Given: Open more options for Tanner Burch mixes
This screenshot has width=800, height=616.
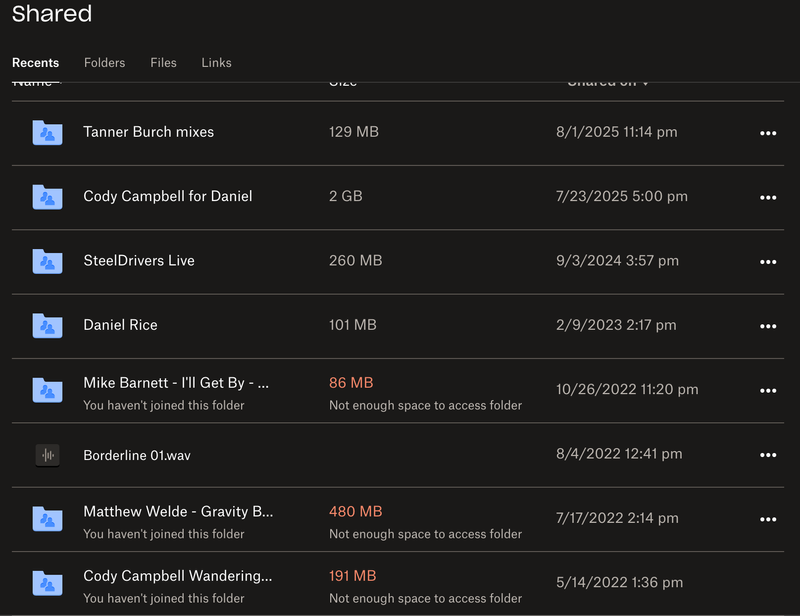Looking at the screenshot, I should [768, 133].
